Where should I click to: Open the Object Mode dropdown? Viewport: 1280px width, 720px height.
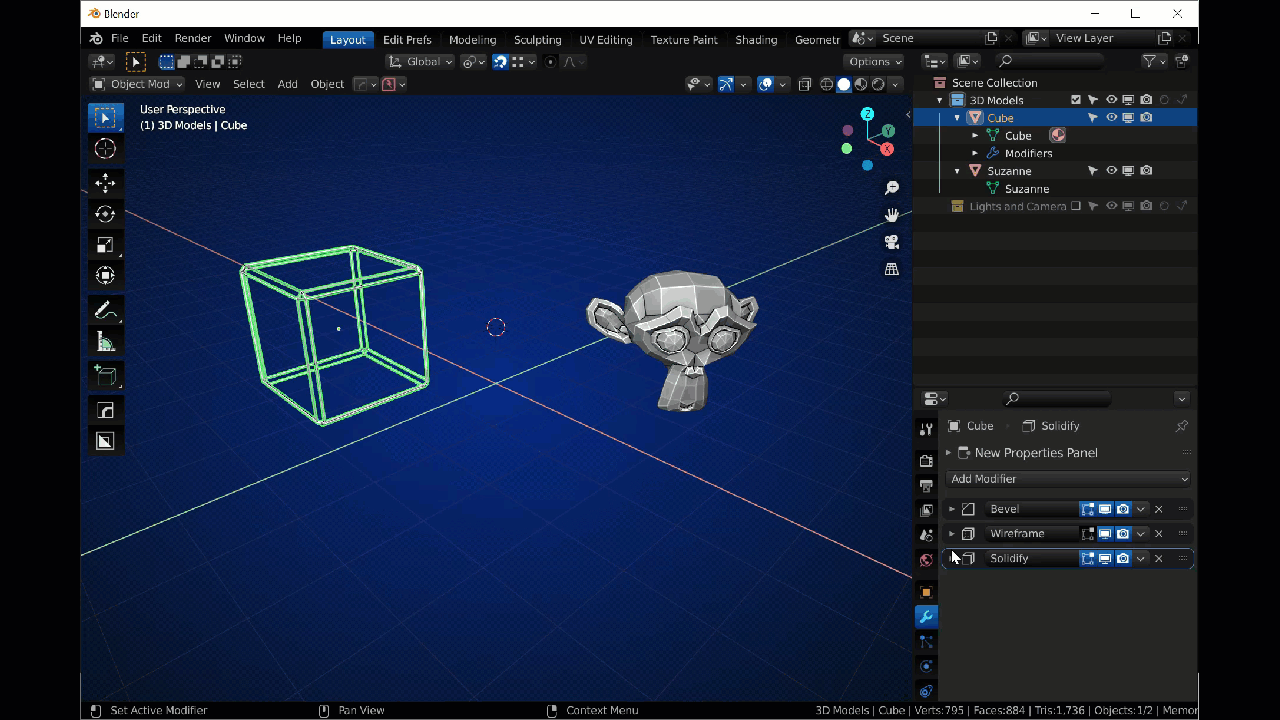137,84
